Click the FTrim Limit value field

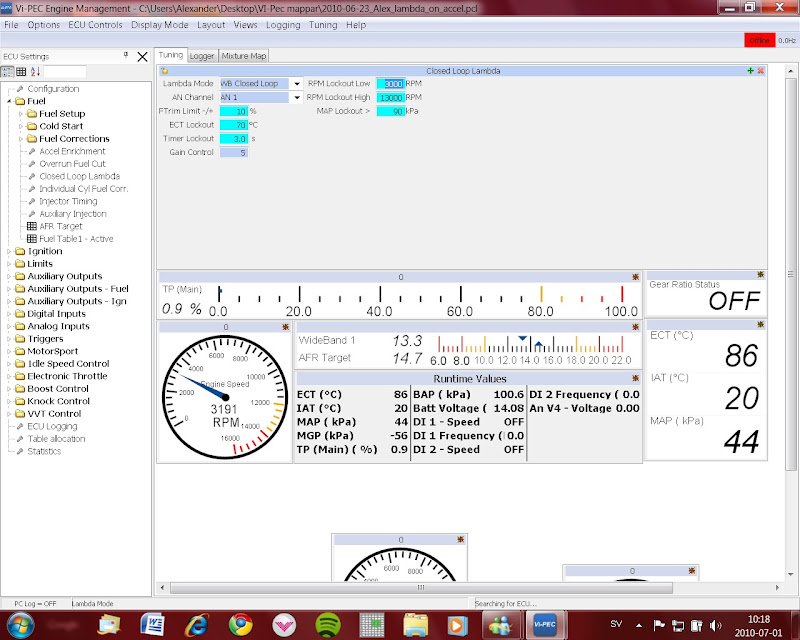[x=234, y=111]
